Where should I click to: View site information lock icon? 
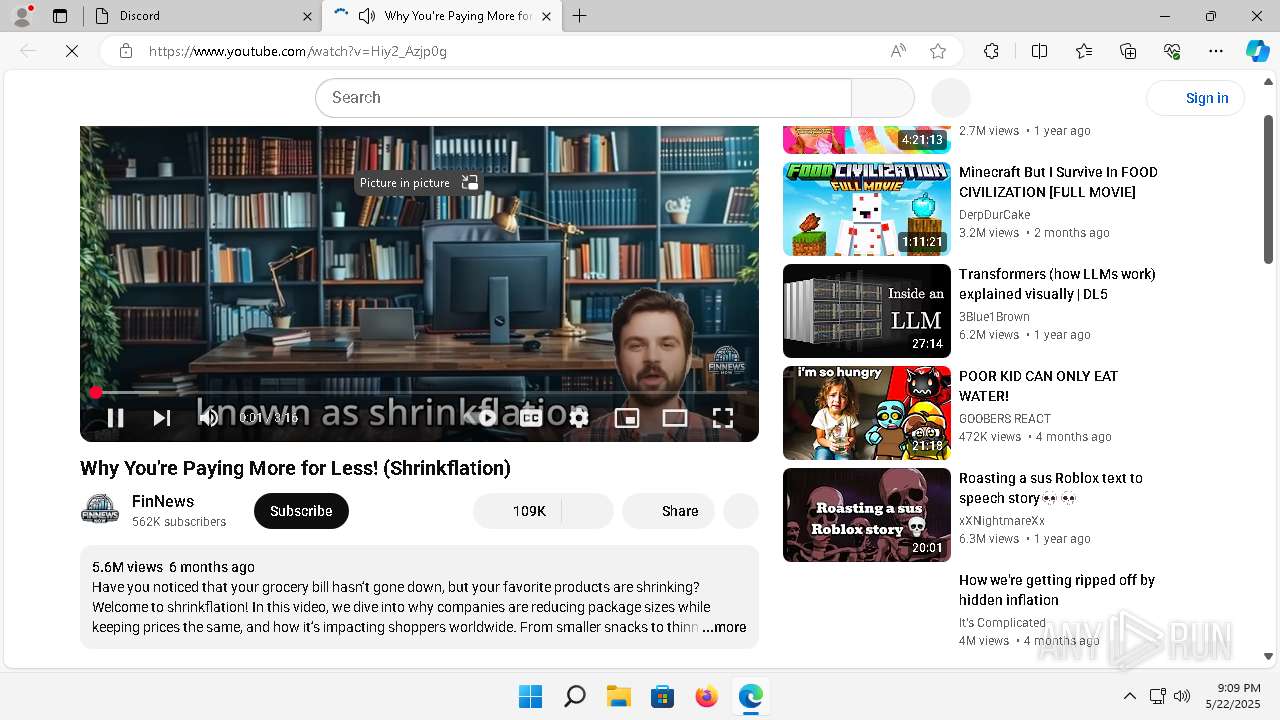(x=125, y=51)
